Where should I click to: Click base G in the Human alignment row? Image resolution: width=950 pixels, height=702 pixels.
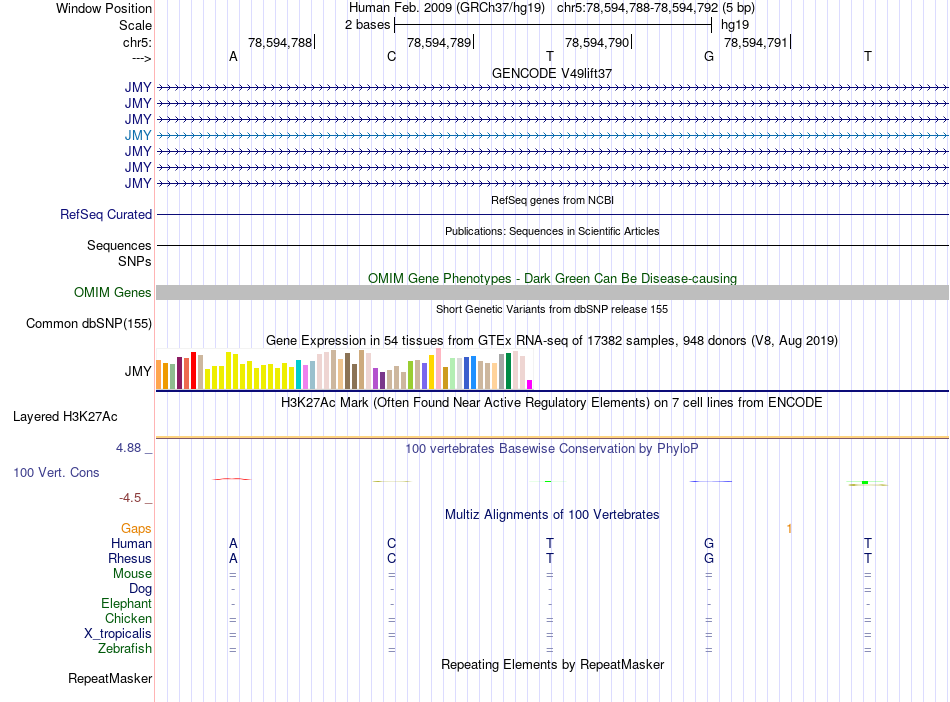[709, 543]
